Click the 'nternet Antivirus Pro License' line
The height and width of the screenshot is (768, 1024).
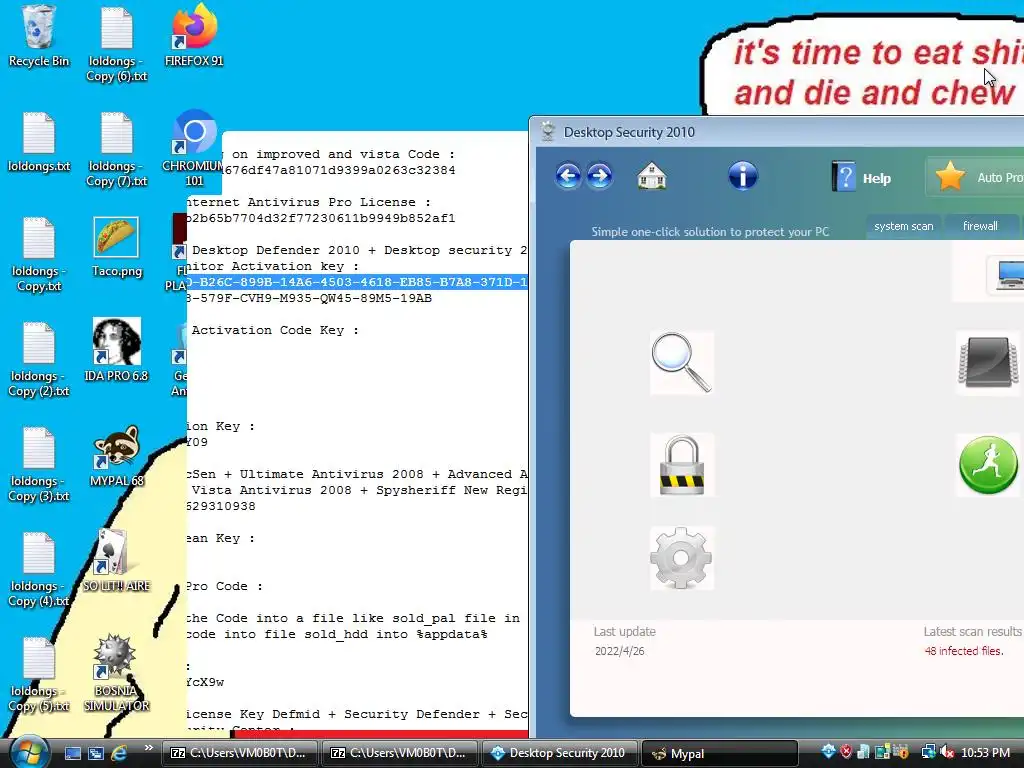pos(309,202)
